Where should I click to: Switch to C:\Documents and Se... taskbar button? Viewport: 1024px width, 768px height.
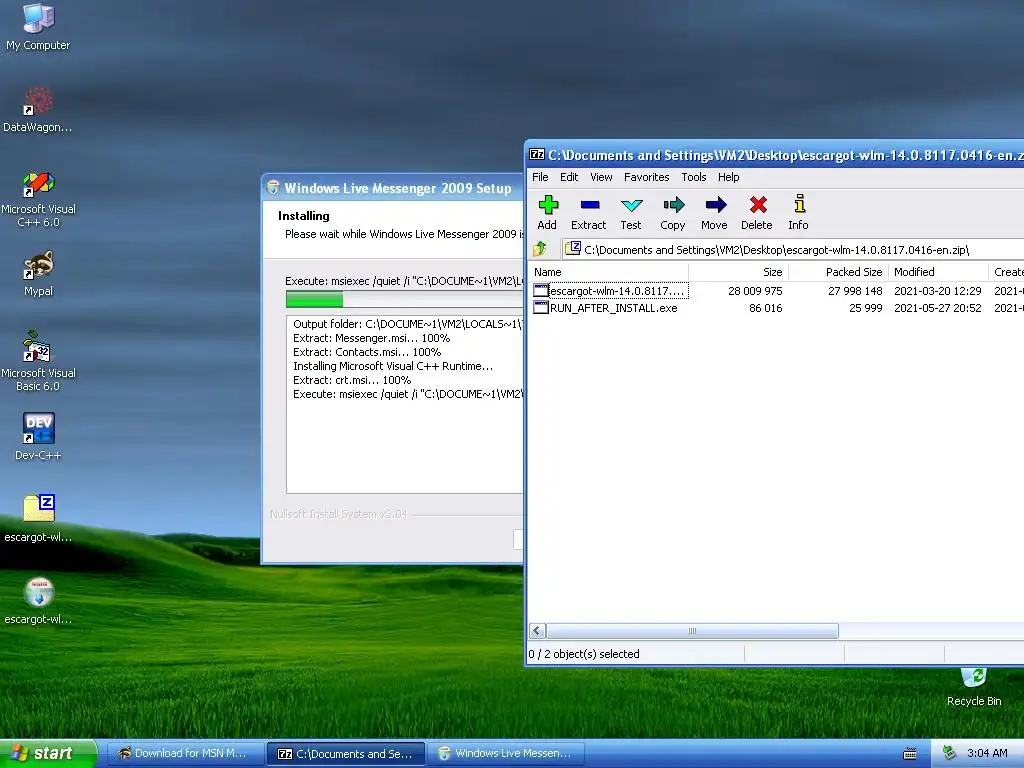point(346,754)
